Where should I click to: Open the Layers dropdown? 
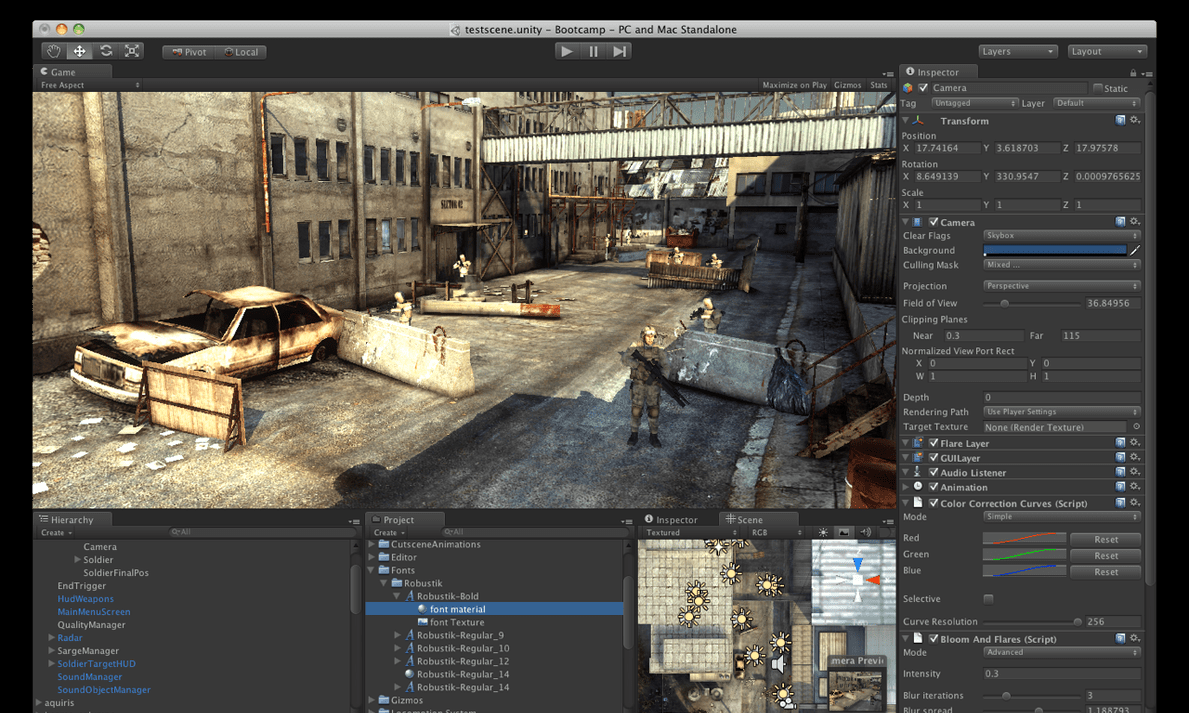(x=1017, y=52)
